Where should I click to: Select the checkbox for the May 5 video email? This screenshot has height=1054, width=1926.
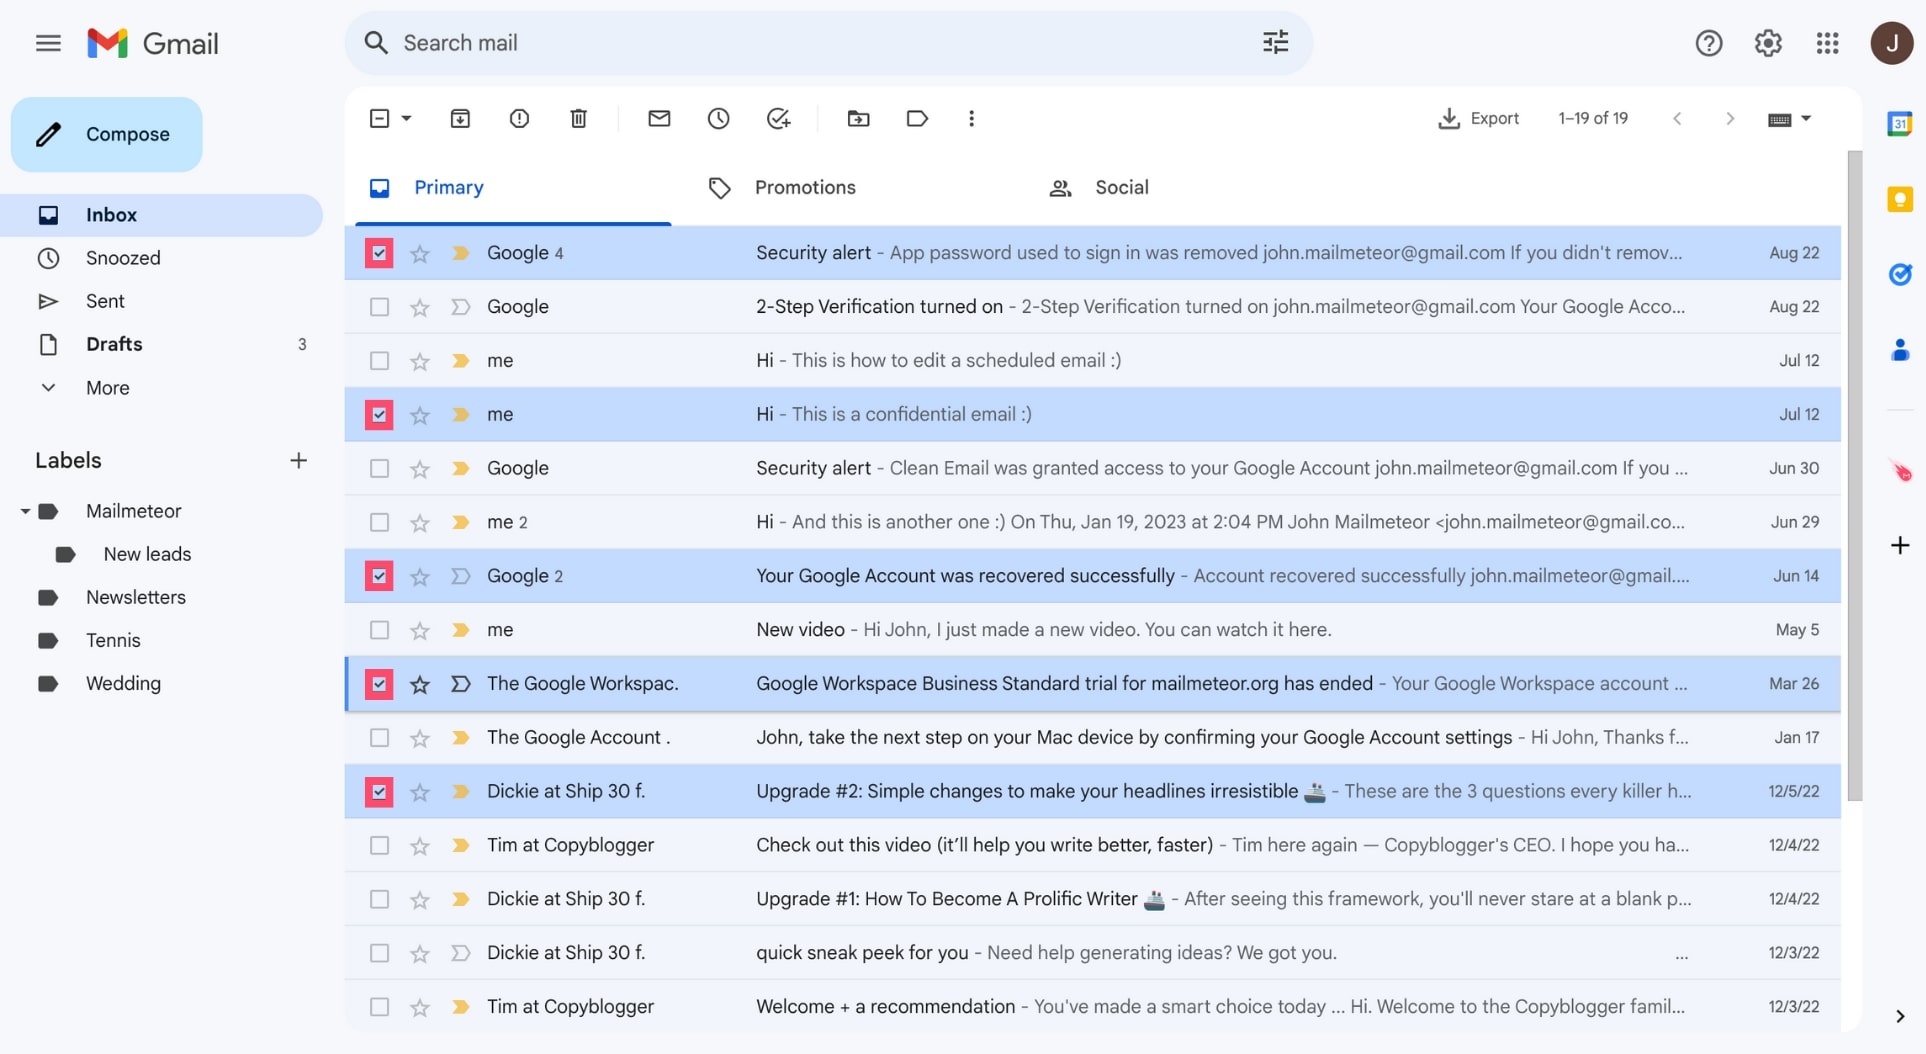point(378,630)
